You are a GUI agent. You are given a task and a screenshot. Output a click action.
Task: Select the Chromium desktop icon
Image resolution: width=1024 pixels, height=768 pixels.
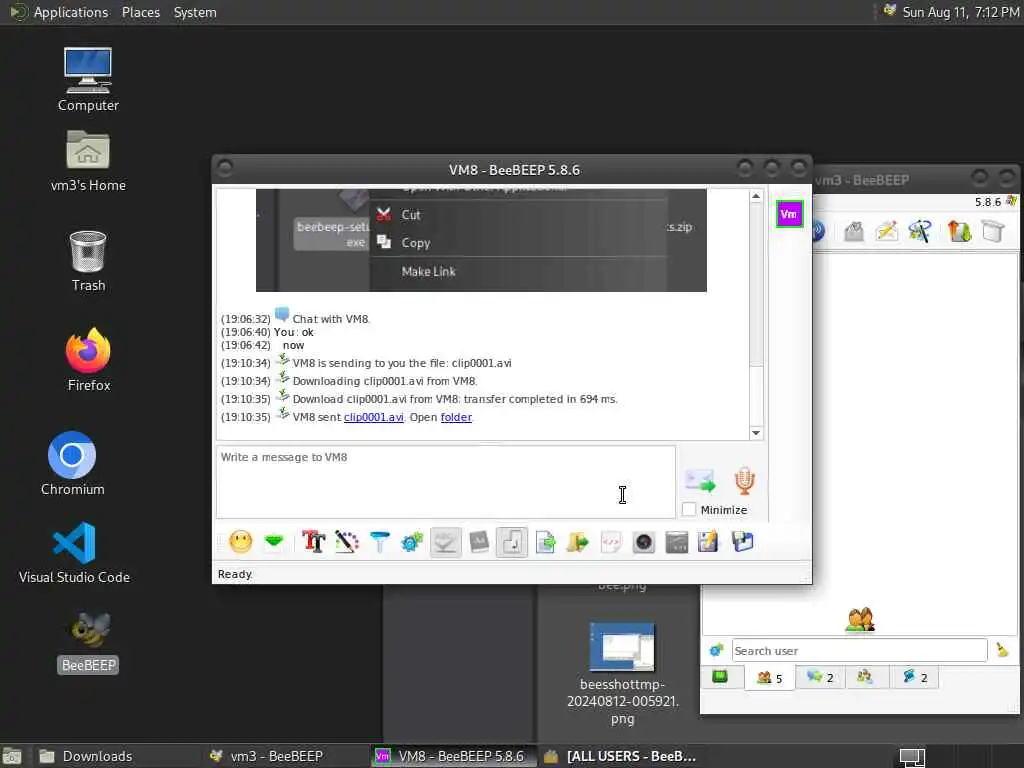pyautogui.click(x=72, y=464)
